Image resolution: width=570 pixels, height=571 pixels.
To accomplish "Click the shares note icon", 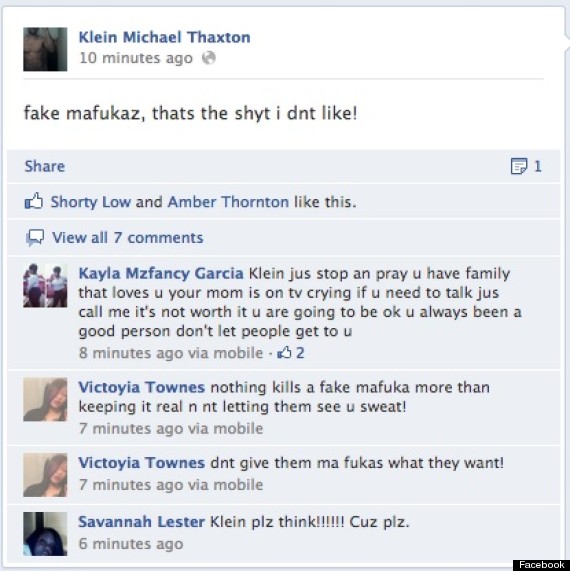I will point(519,166).
